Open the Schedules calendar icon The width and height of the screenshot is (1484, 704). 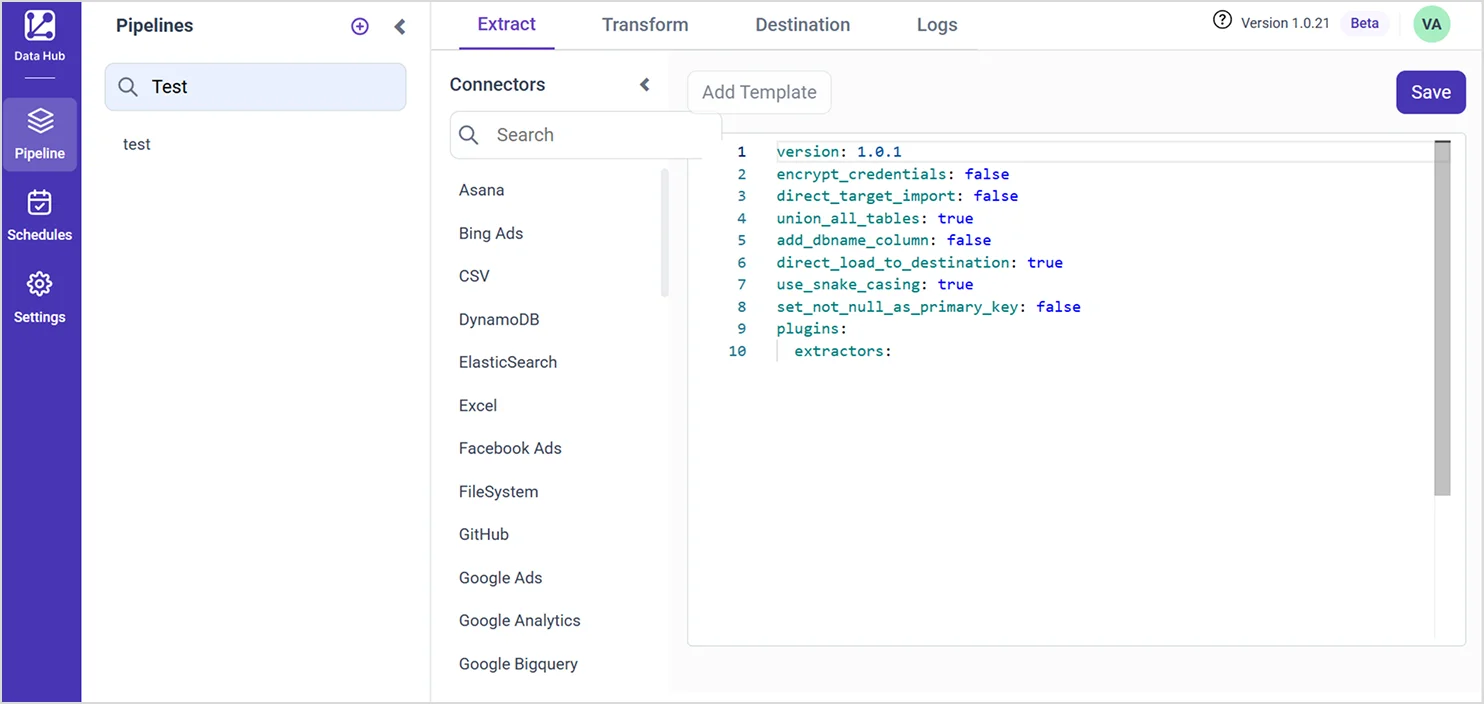pyautogui.click(x=40, y=203)
